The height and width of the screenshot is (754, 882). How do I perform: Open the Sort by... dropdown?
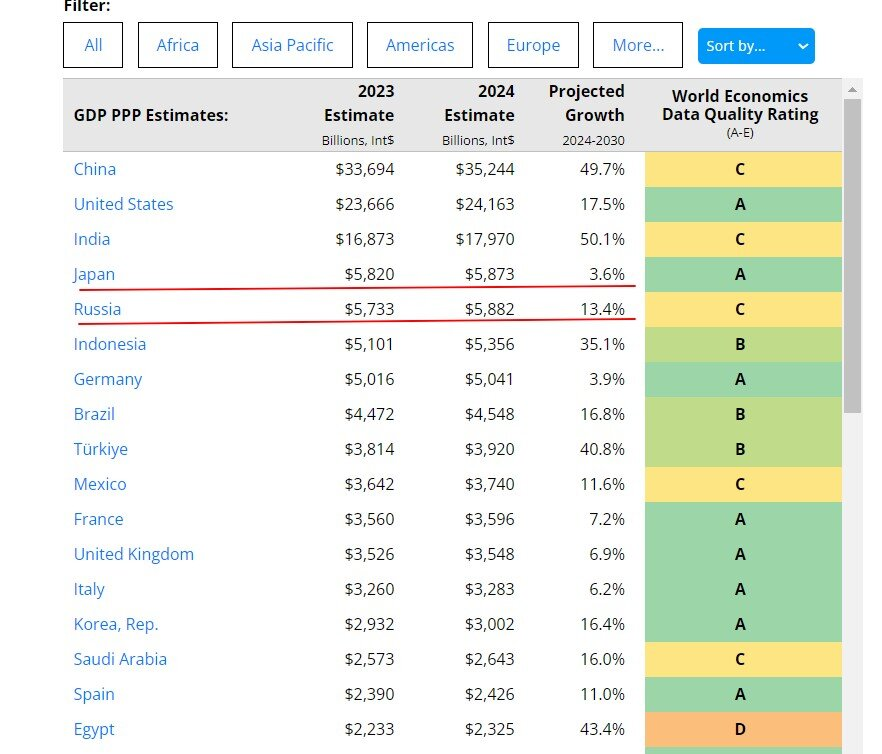756,46
